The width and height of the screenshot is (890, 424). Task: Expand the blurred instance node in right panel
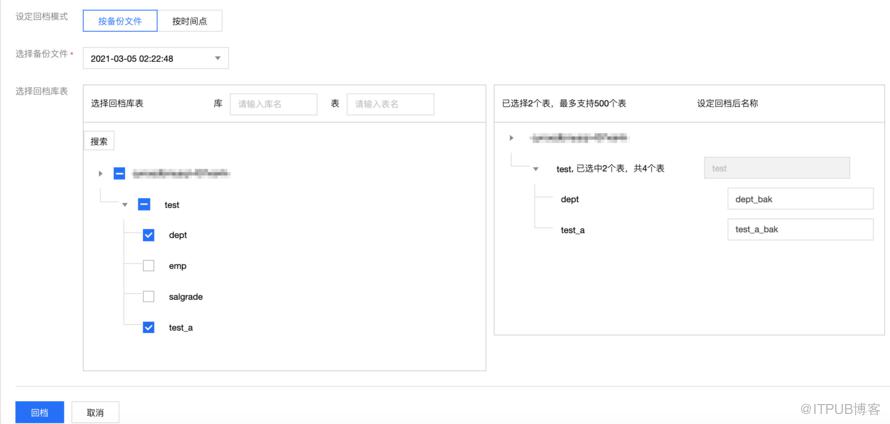pos(511,138)
